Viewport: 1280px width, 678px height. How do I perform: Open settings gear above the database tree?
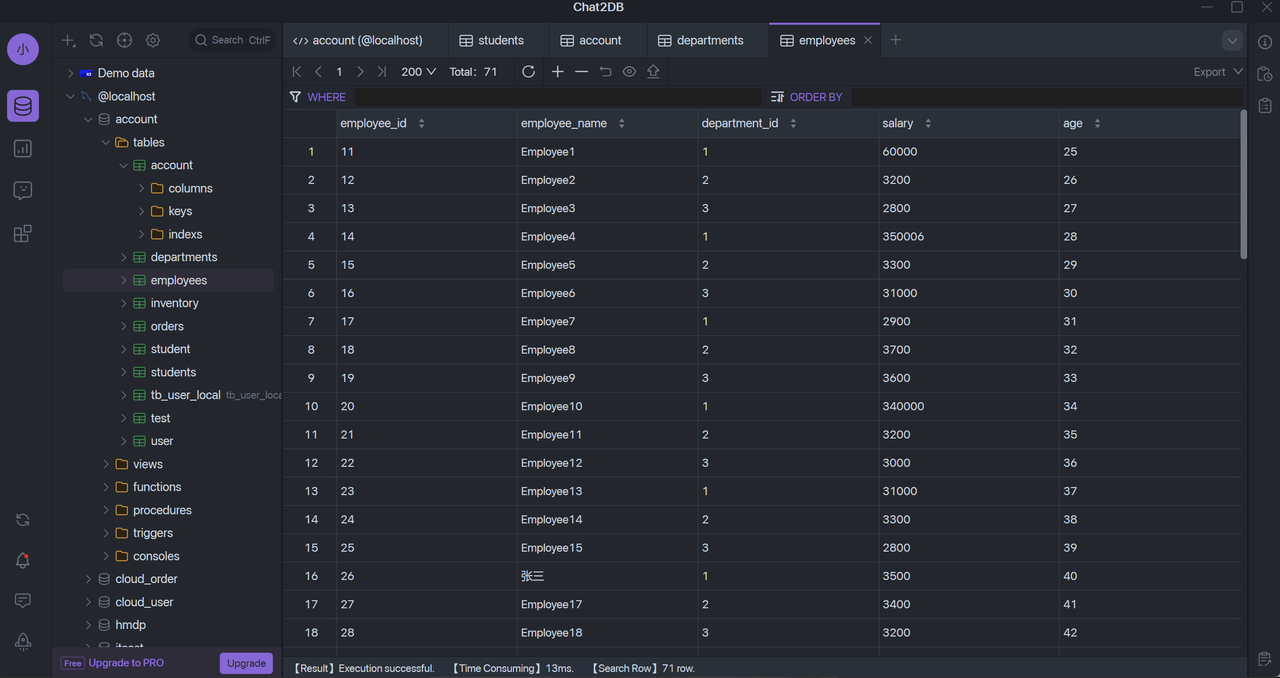153,41
